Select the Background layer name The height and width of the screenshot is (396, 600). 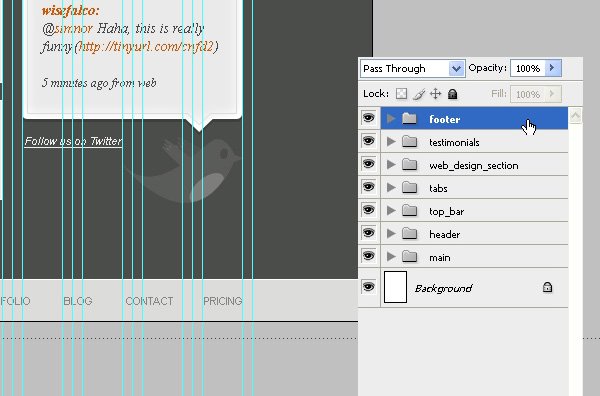[443, 288]
